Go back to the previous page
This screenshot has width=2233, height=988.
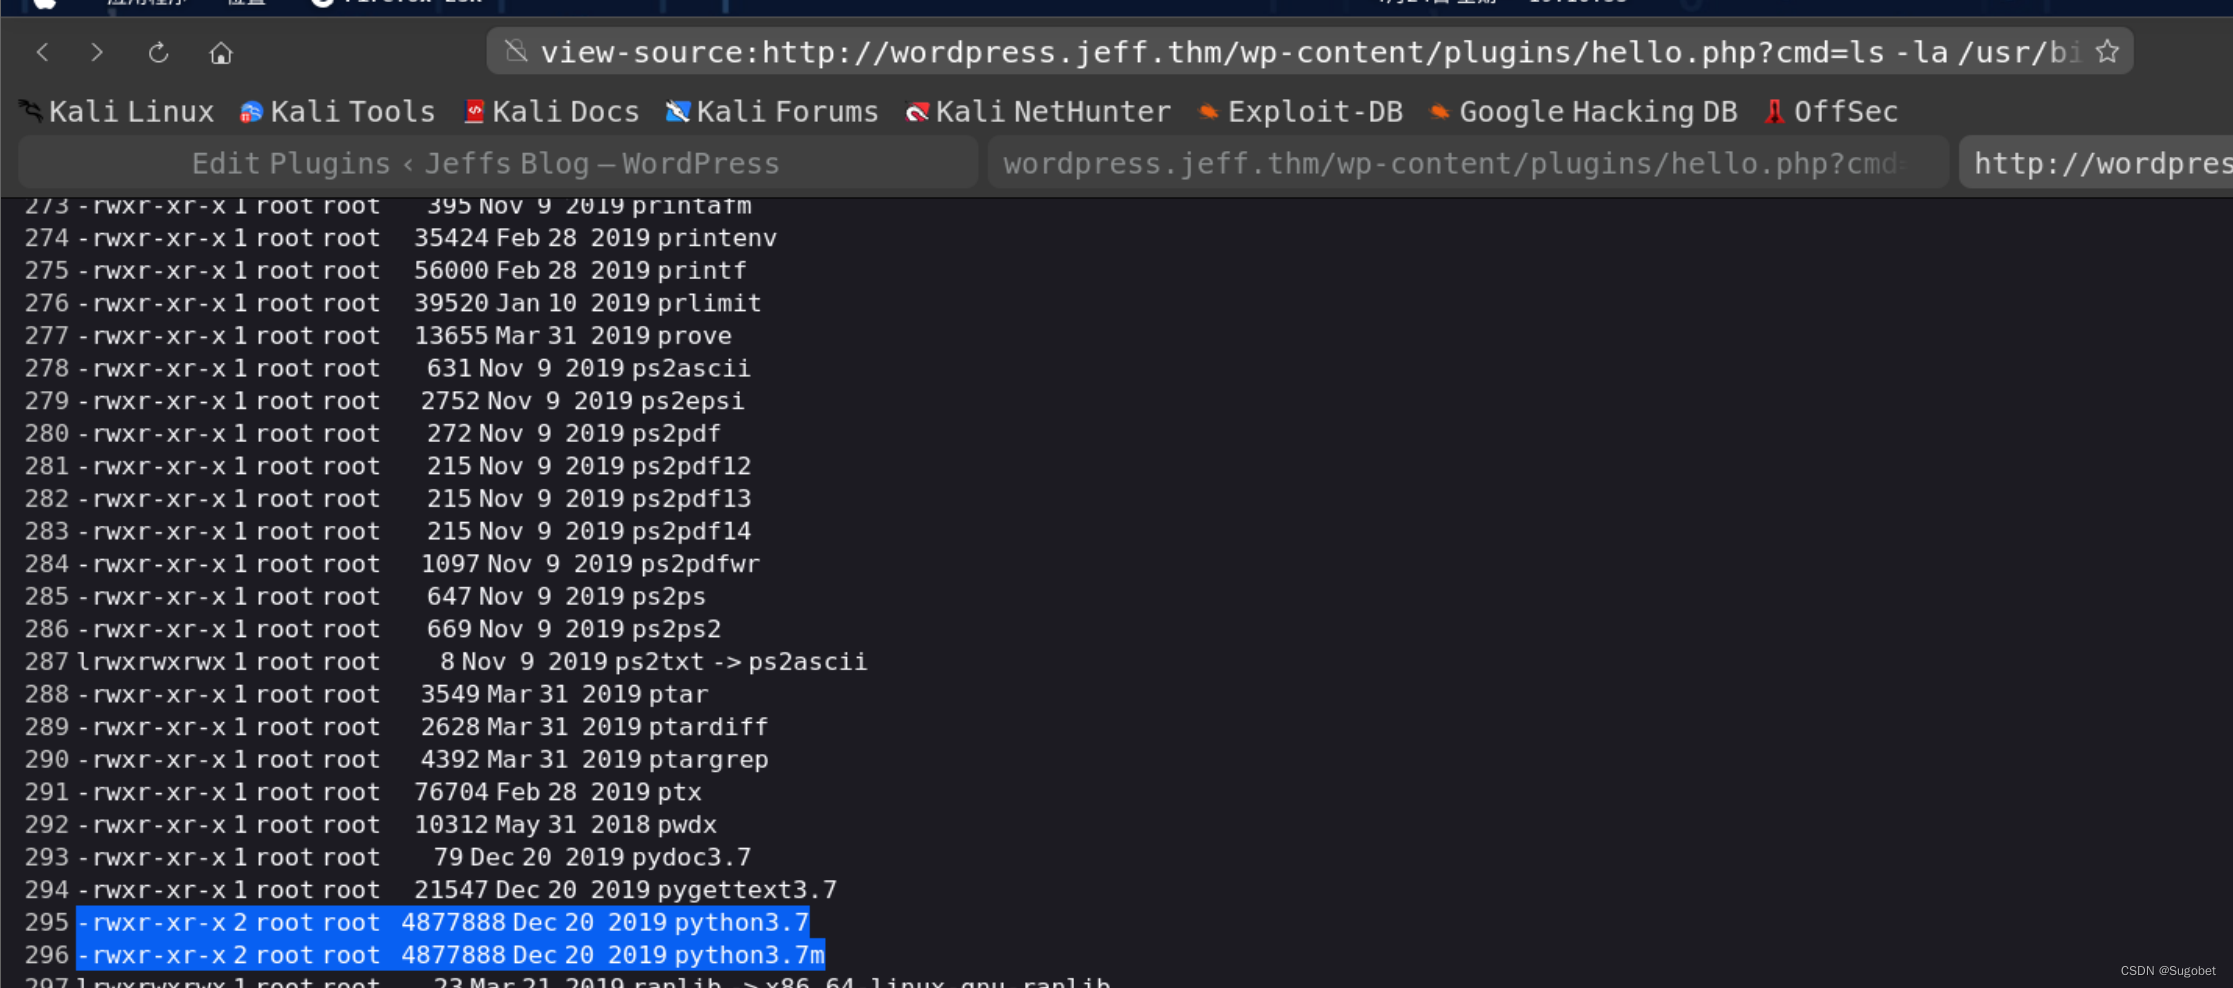[x=42, y=52]
